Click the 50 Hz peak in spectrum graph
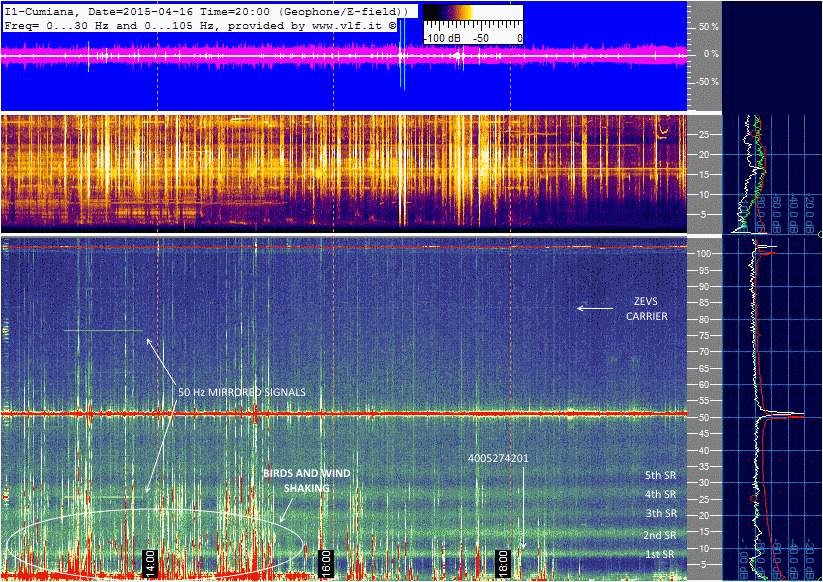The image size is (823, 582). tap(790, 414)
